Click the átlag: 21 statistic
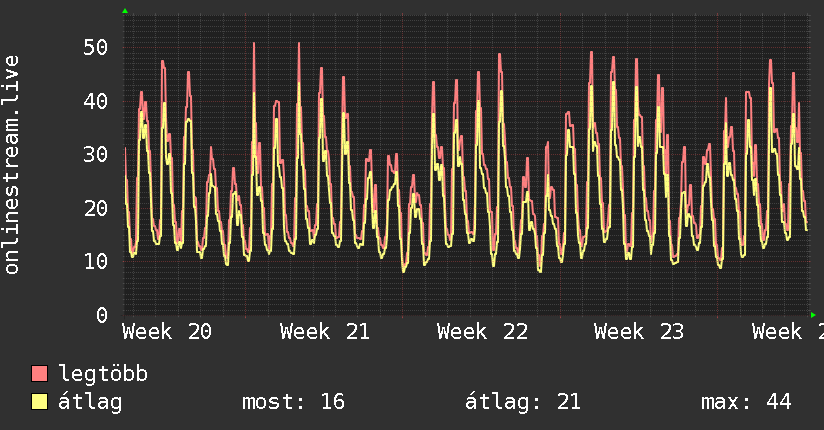This screenshot has width=824, height=430. [523, 402]
